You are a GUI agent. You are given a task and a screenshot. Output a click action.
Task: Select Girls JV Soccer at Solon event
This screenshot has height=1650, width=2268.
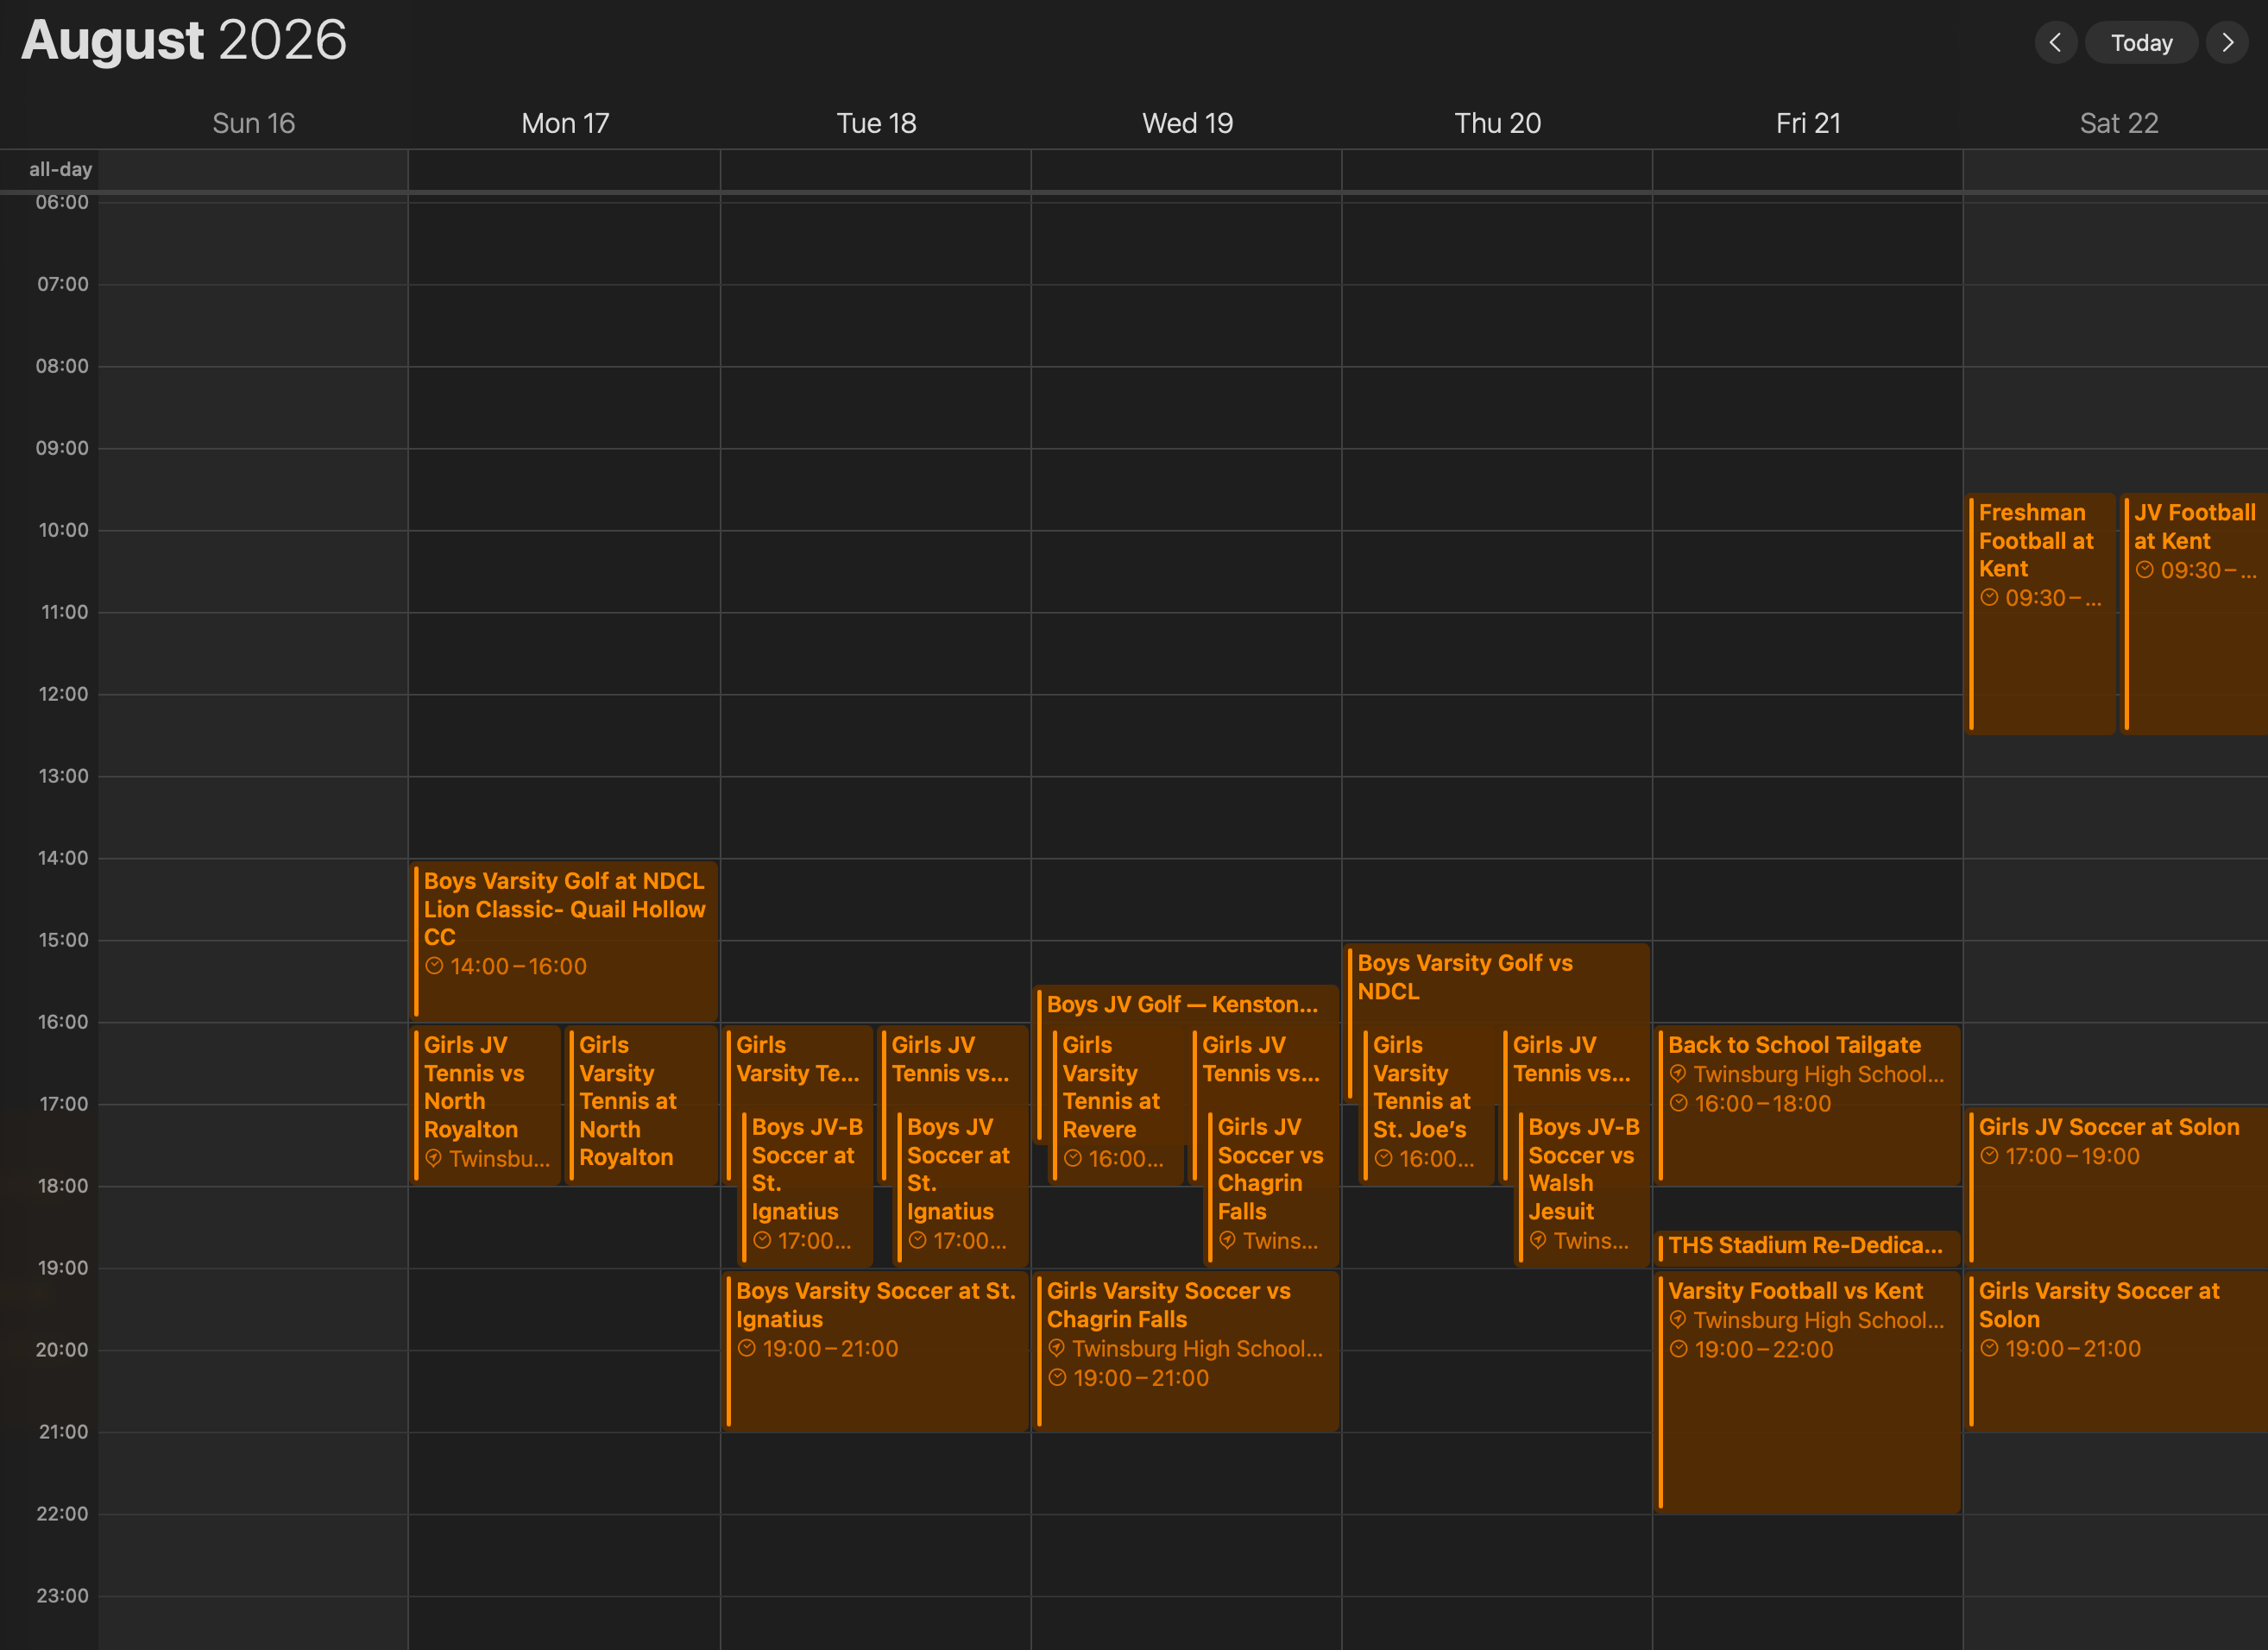[2118, 1187]
